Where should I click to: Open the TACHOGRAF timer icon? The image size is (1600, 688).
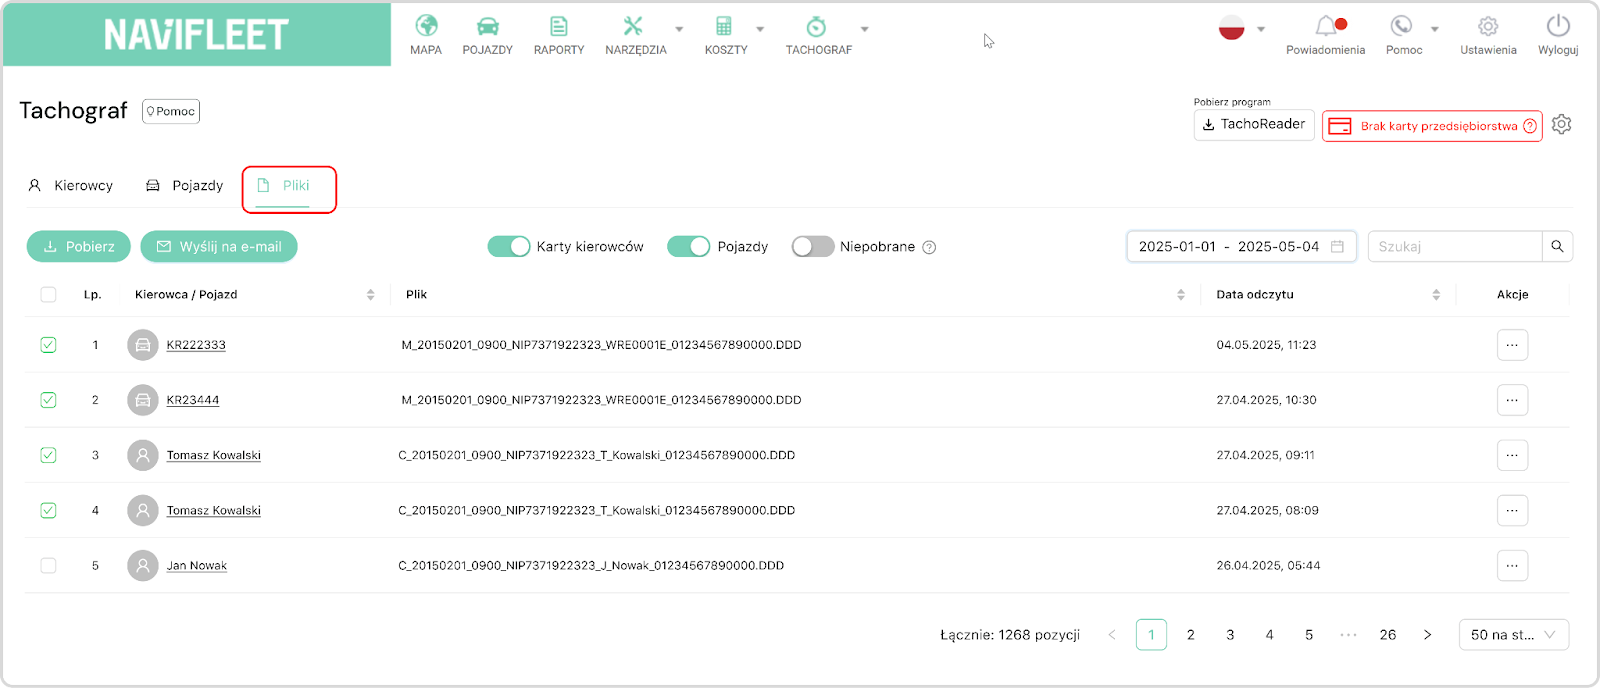coord(816,26)
